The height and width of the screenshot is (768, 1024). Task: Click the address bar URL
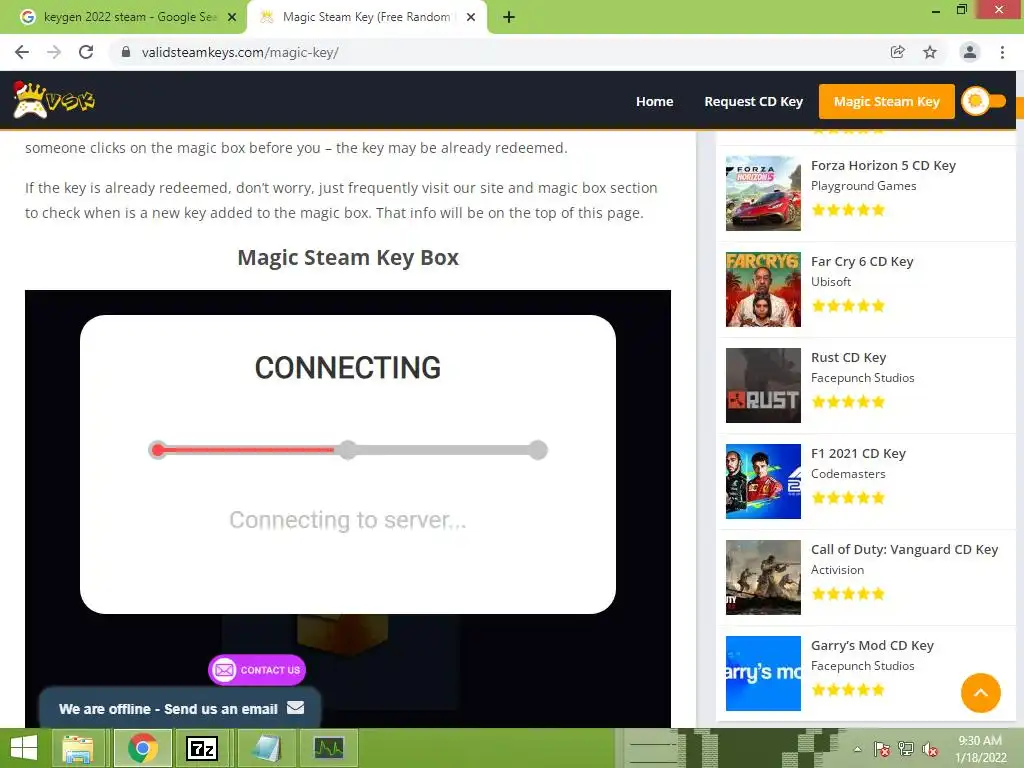(240, 52)
